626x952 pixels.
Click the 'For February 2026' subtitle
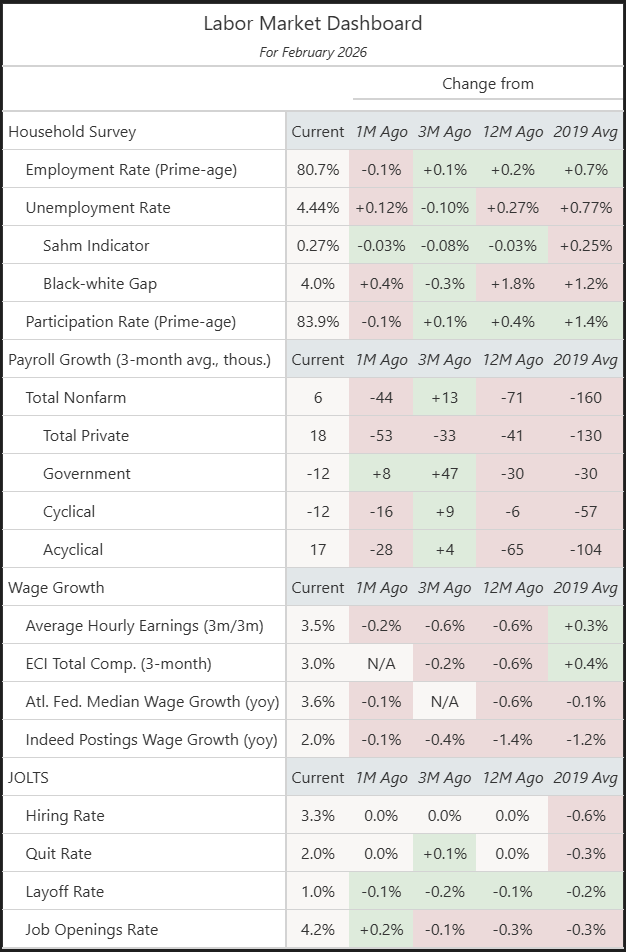click(x=312, y=52)
